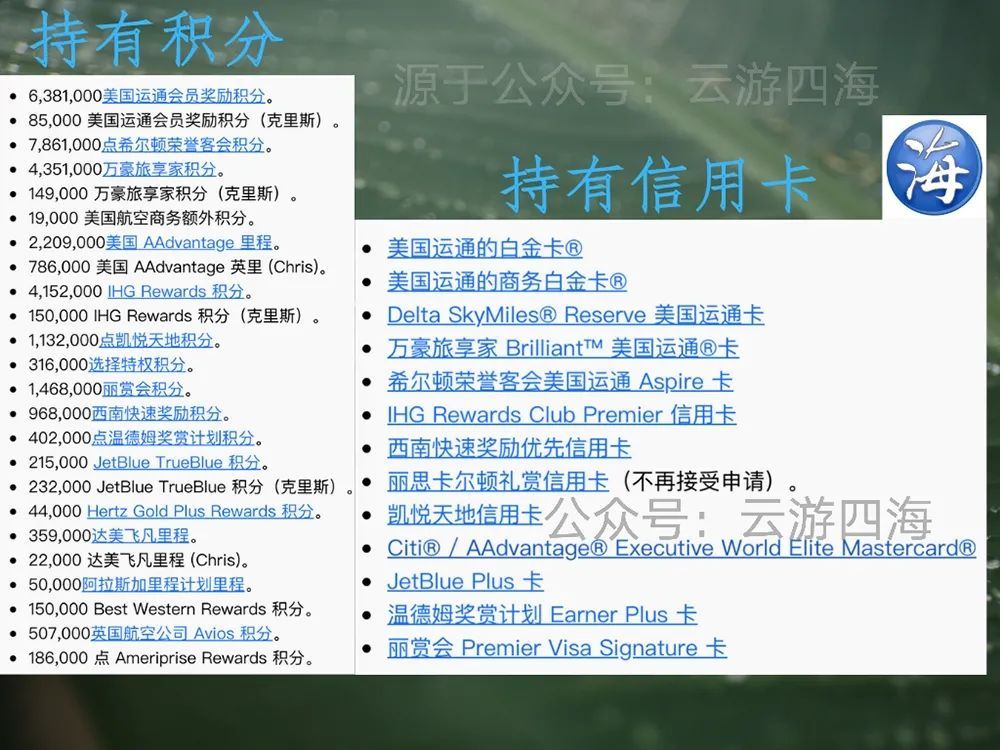Image resolution: width=1000 pixels, height=750 pixels.
Task: Click the 150,000 IHG Rewards 积分（克里斯）row
Action: [x=174, y=316]
